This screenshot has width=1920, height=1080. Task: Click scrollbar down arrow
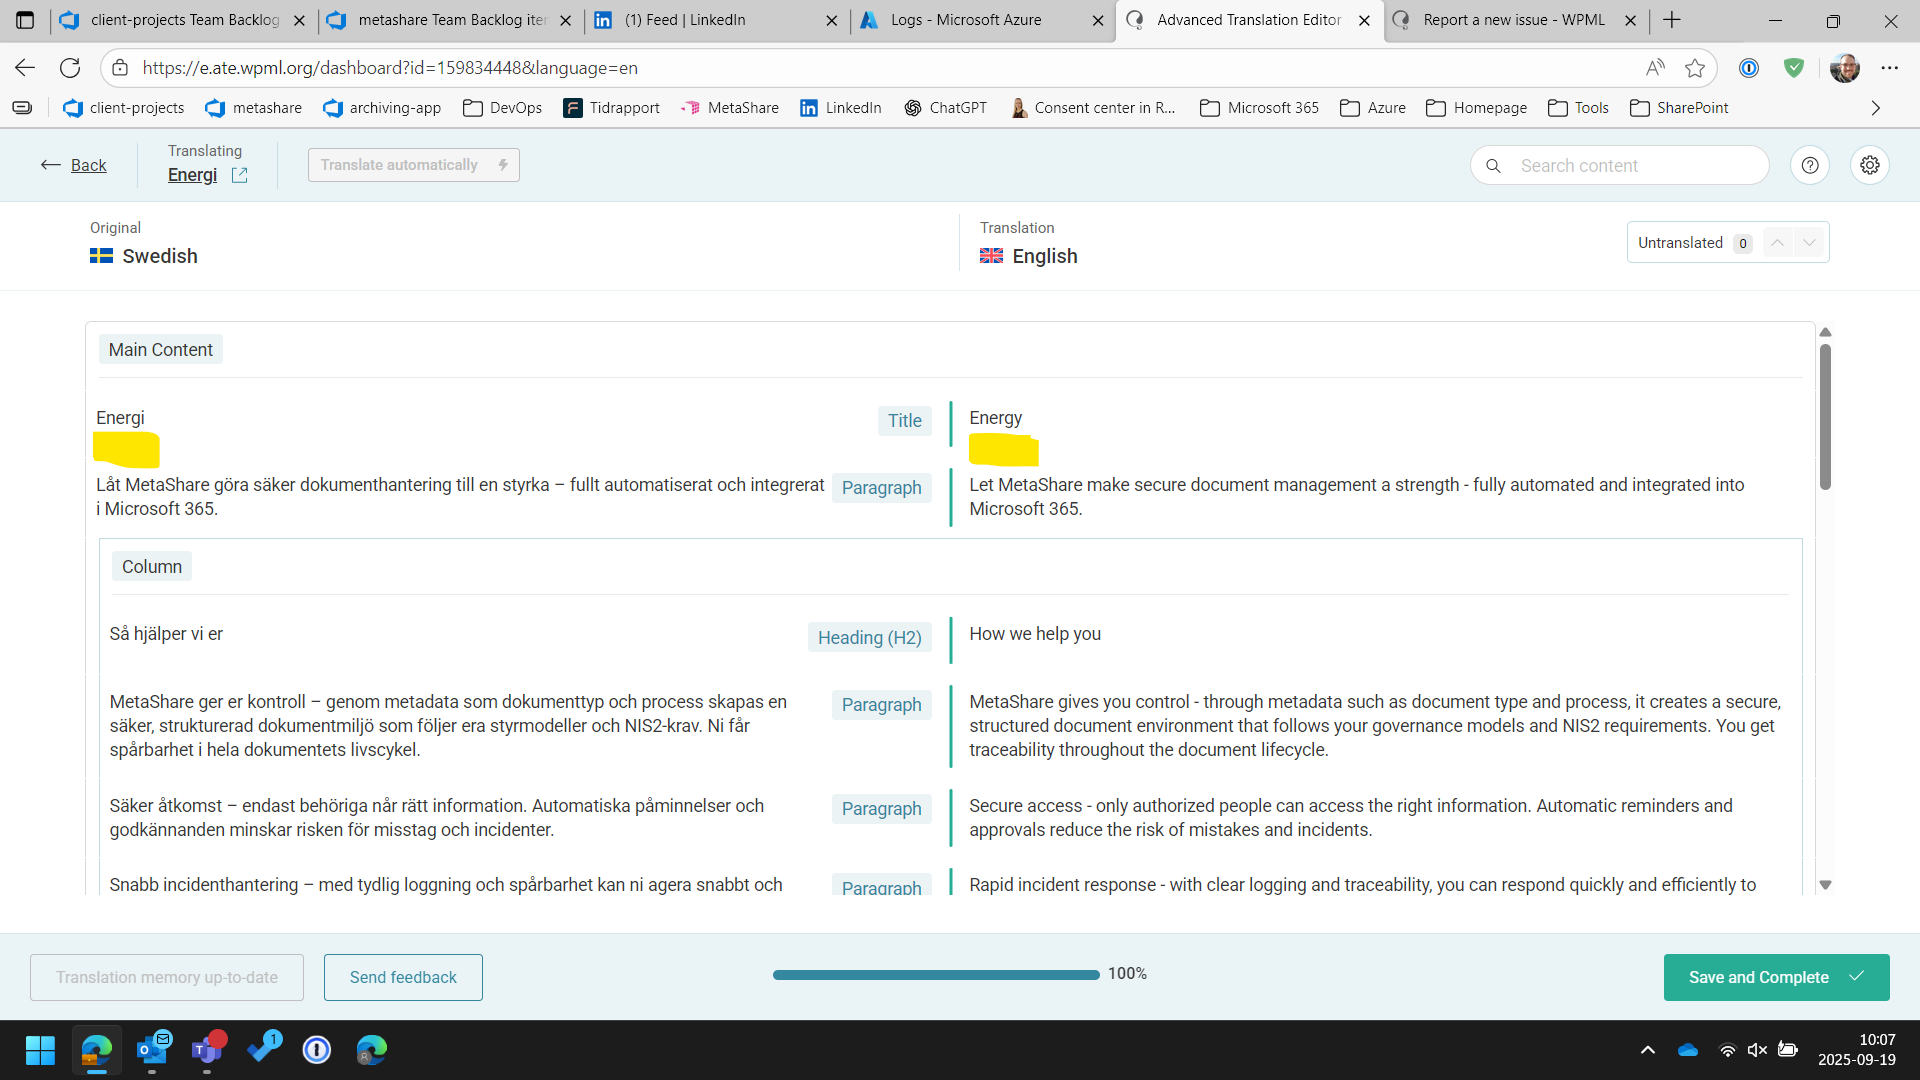click(x=1825, y=885)
